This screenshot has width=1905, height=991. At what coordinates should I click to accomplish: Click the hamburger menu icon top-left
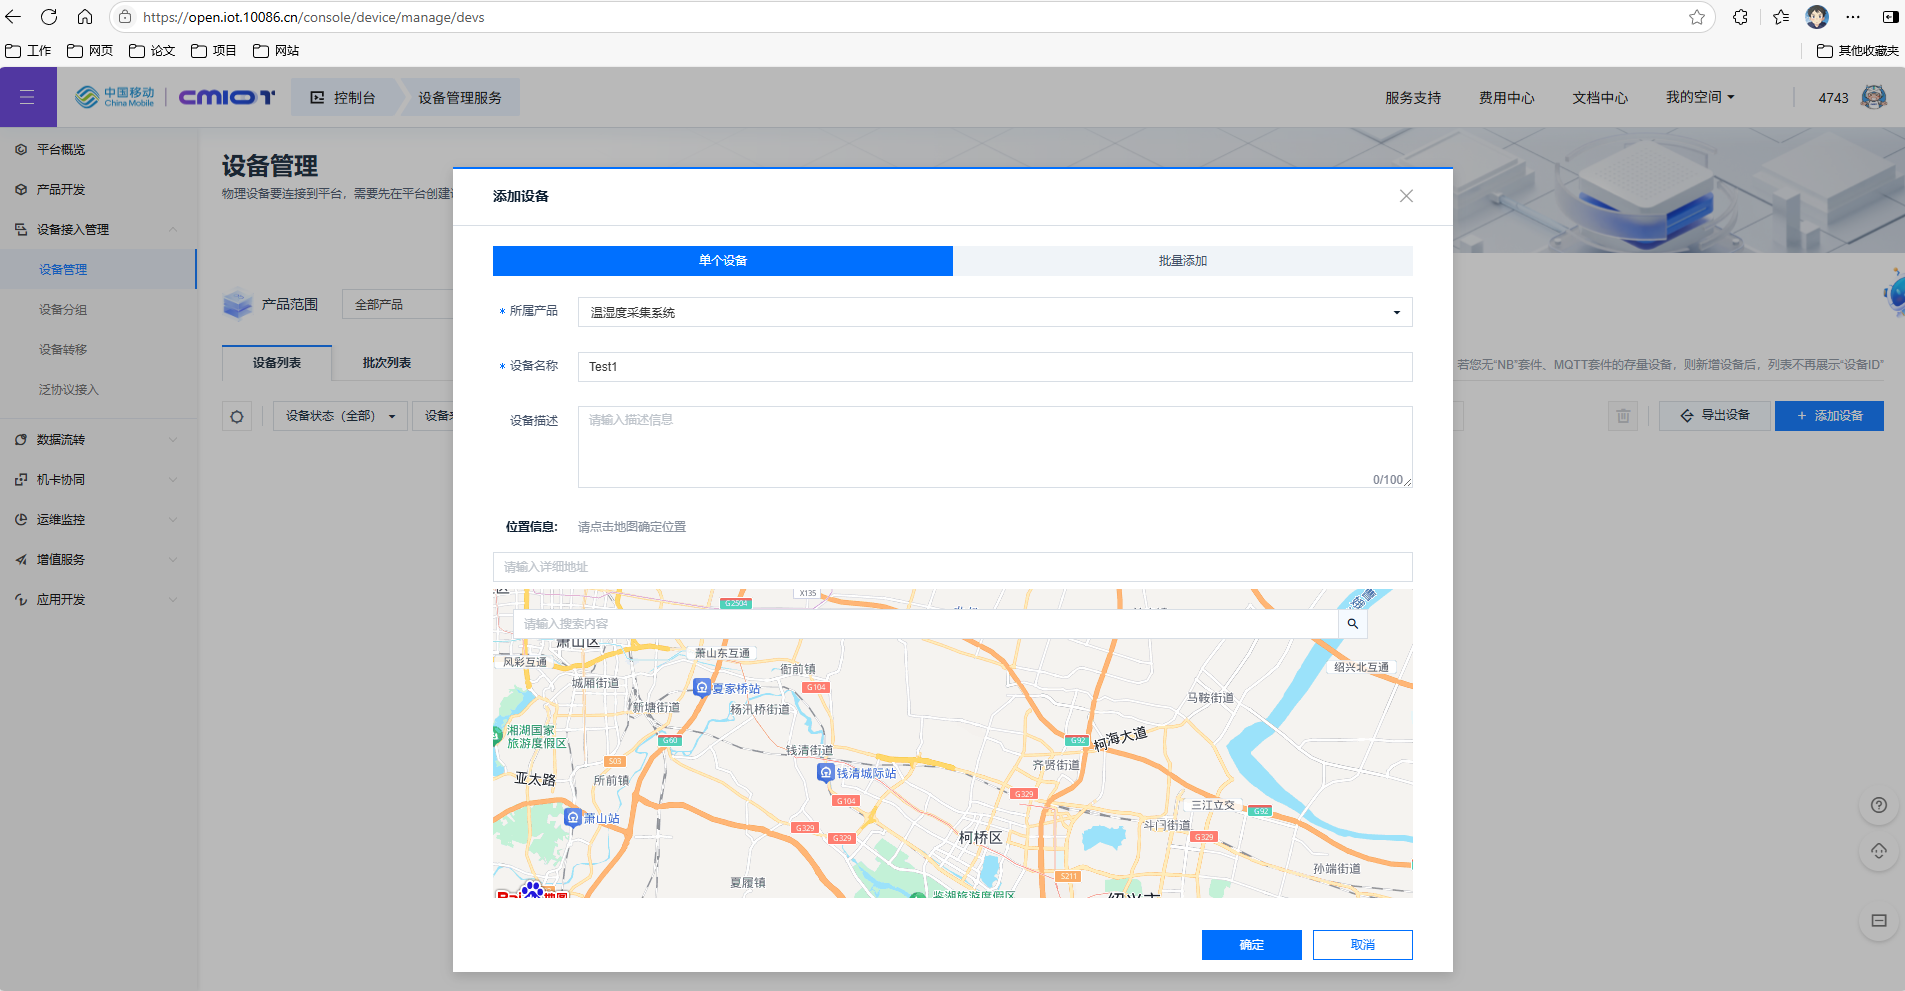click(28, 96)
